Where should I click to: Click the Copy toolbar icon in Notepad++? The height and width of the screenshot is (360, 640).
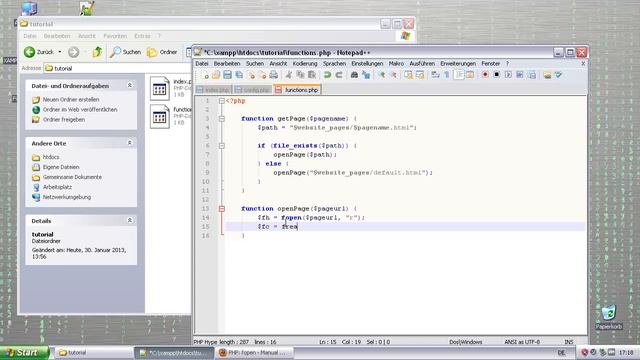pyautogui.click(x=300, y=75)
